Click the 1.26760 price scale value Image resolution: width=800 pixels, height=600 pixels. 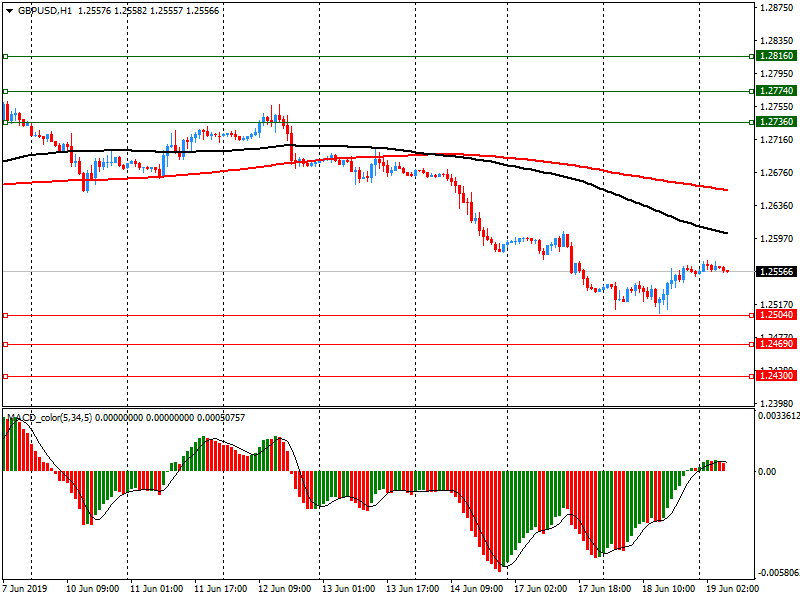click(777, 173)
